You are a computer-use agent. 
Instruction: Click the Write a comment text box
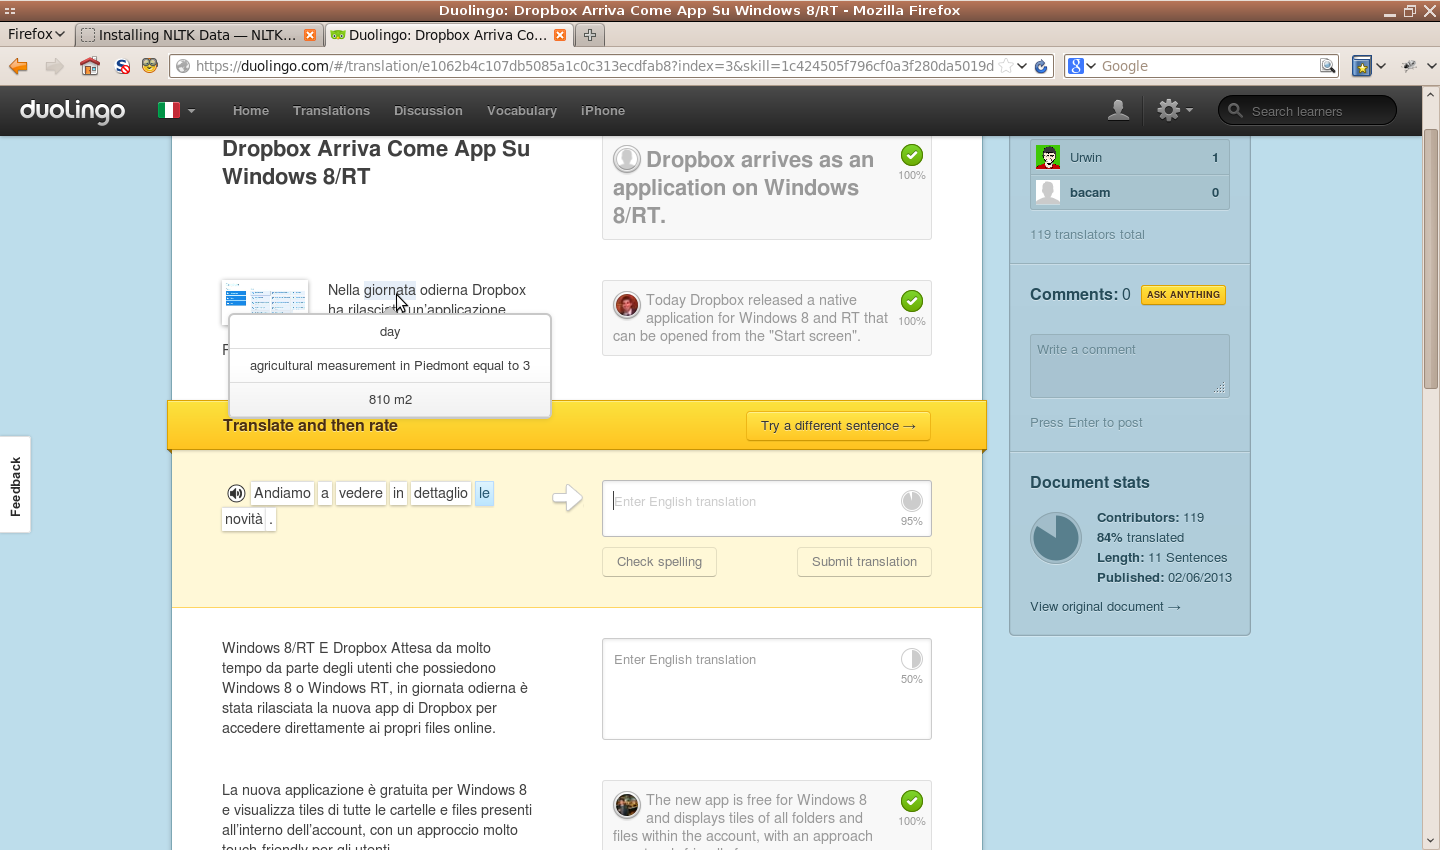tap(1129, 365)
